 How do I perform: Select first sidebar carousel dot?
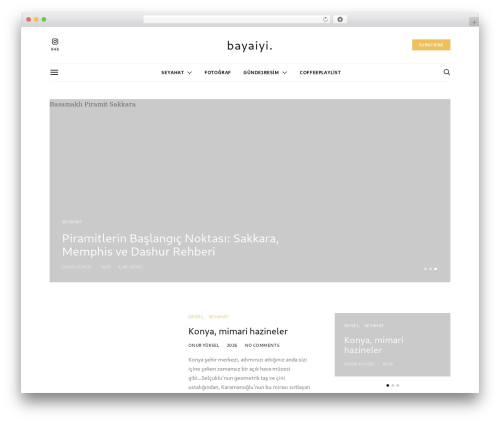click(387, 385)
